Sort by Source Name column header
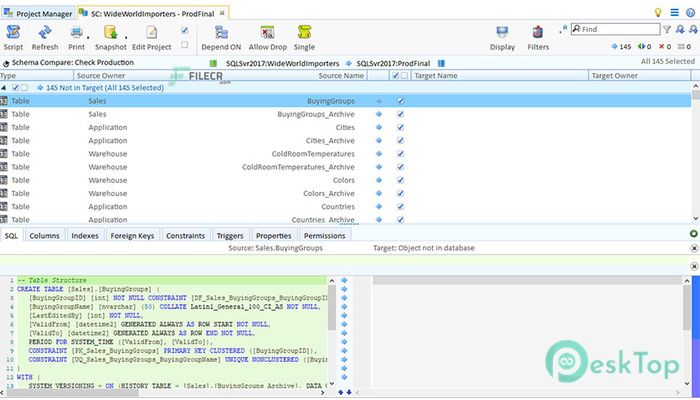 pyautogui.click(x=341, y=75)
